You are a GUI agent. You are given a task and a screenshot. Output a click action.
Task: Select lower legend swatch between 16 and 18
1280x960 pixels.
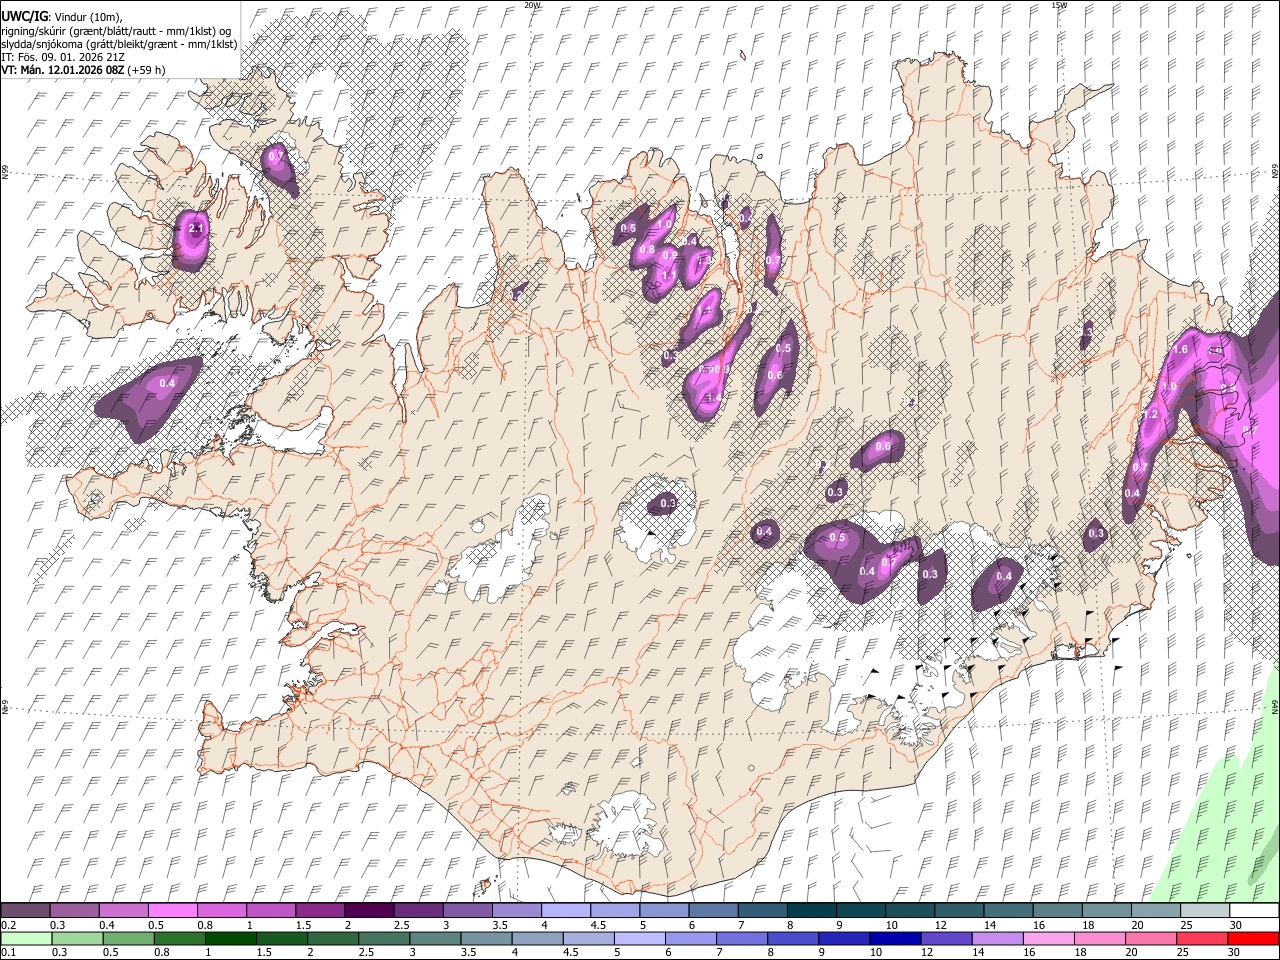point(1049,938)
